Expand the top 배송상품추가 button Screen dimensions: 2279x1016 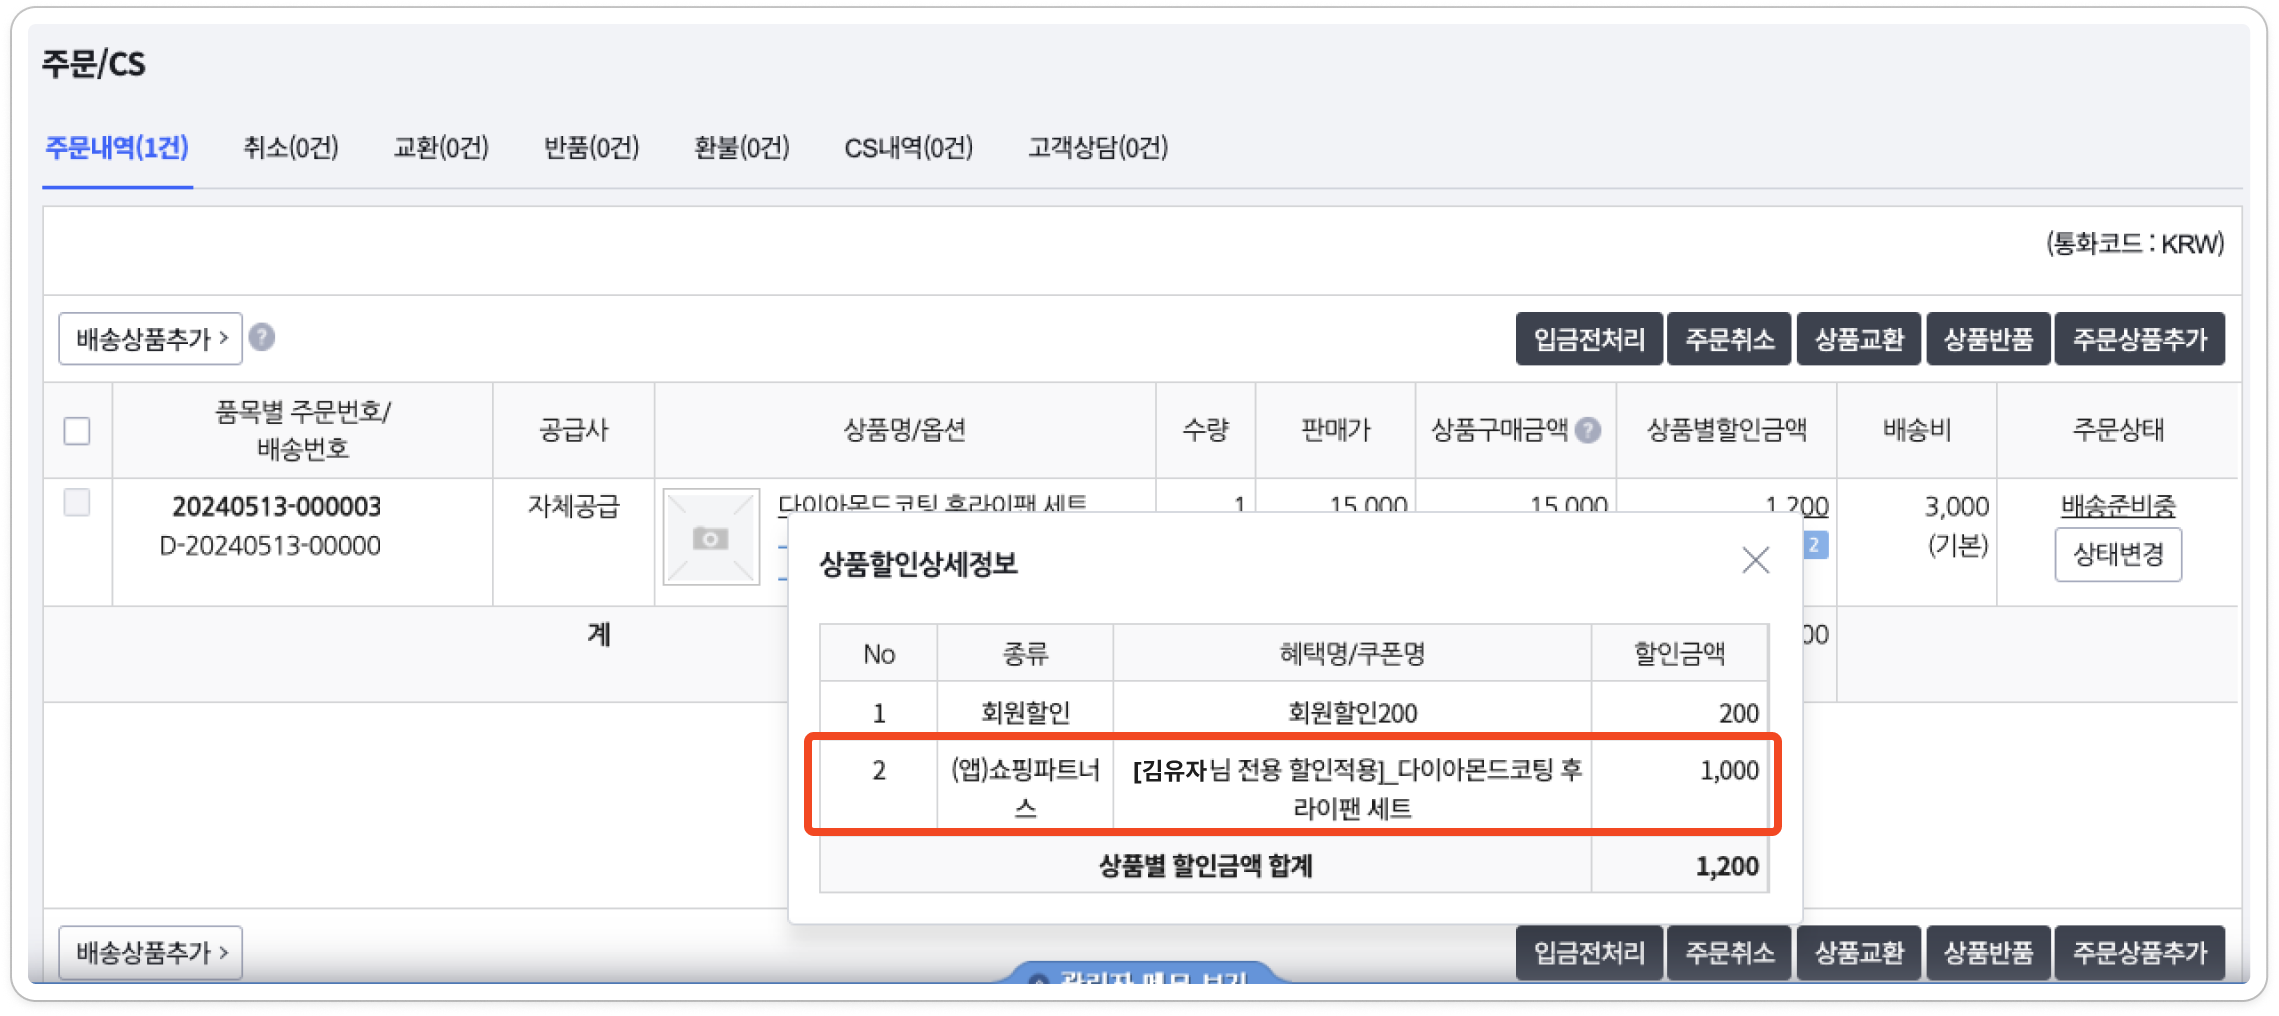pyautogui.click(x=151, y=339)
